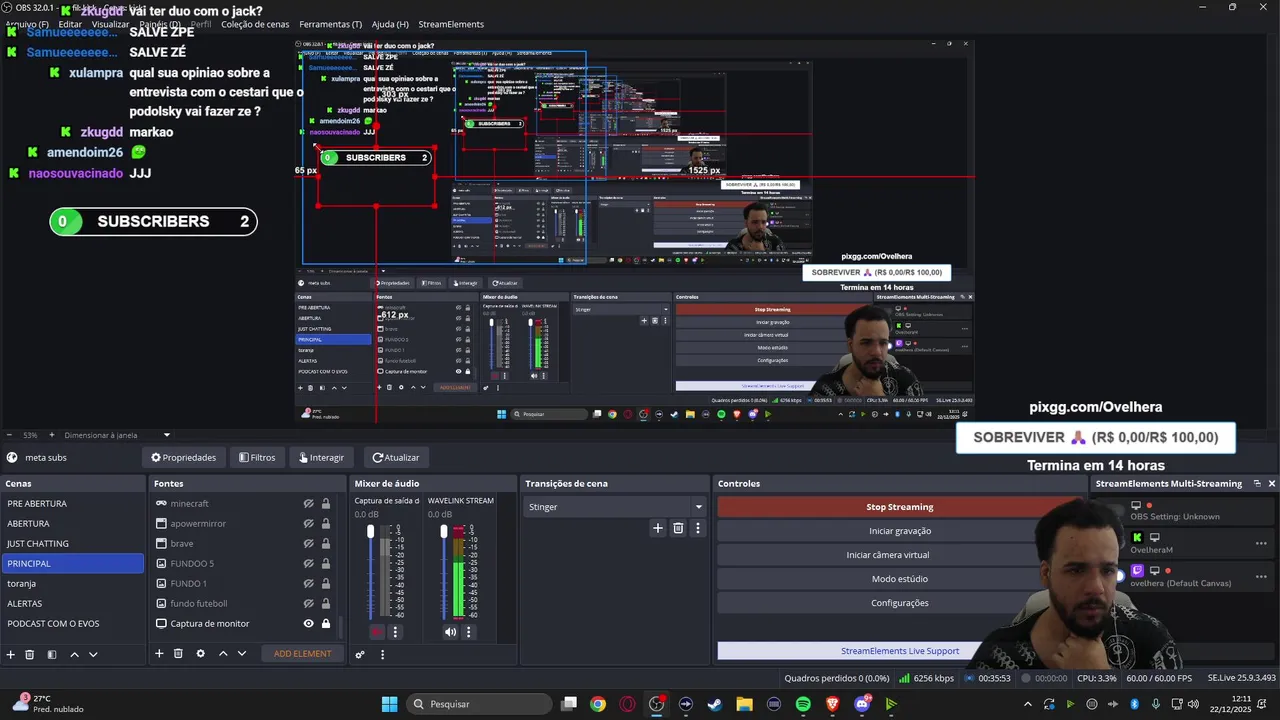
Task: Add a new scene with plus icon
Action: click(x=11, y=654)
